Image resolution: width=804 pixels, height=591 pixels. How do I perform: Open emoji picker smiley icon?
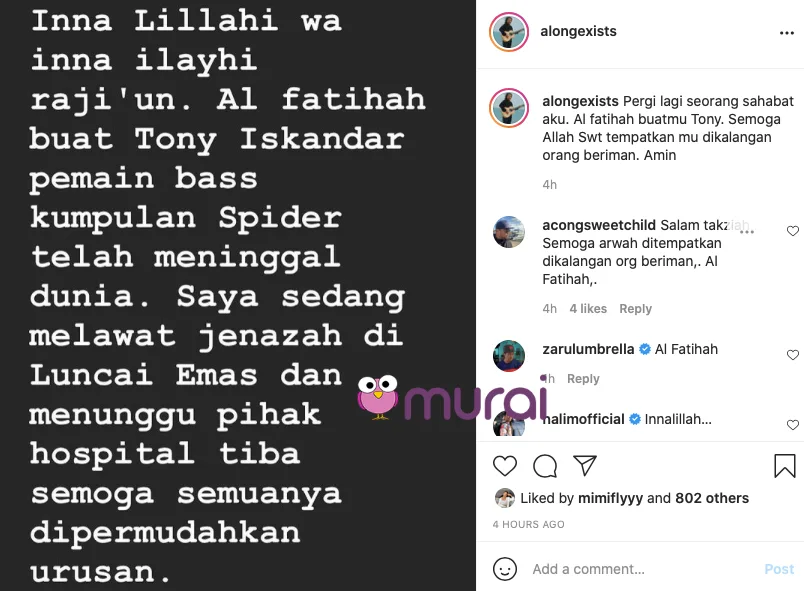505,569
